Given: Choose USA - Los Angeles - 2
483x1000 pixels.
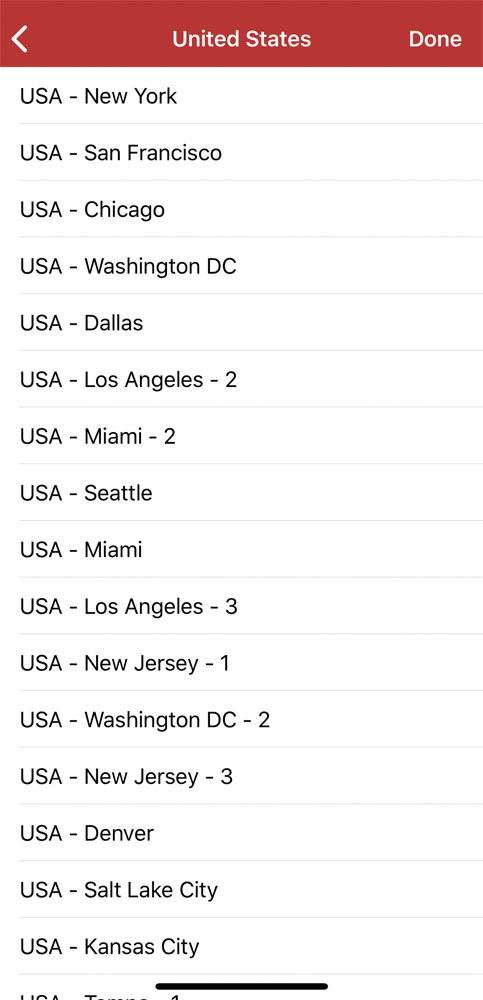Looking at the screenshot, I should [x=241, y=379].
